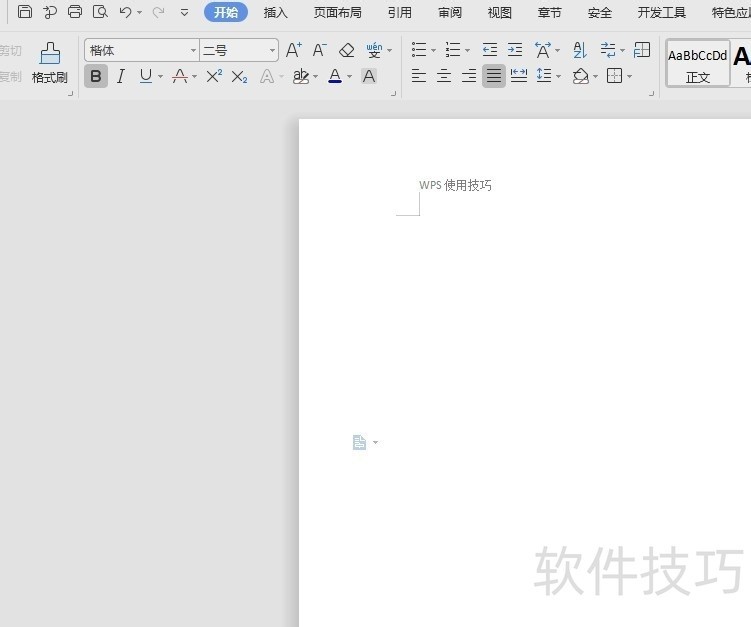Image resolution: width=751 pixels, height=627 pixels.
Task: Toggle bulleted list button
Action: pyautogui.click(x=419, y=50)
